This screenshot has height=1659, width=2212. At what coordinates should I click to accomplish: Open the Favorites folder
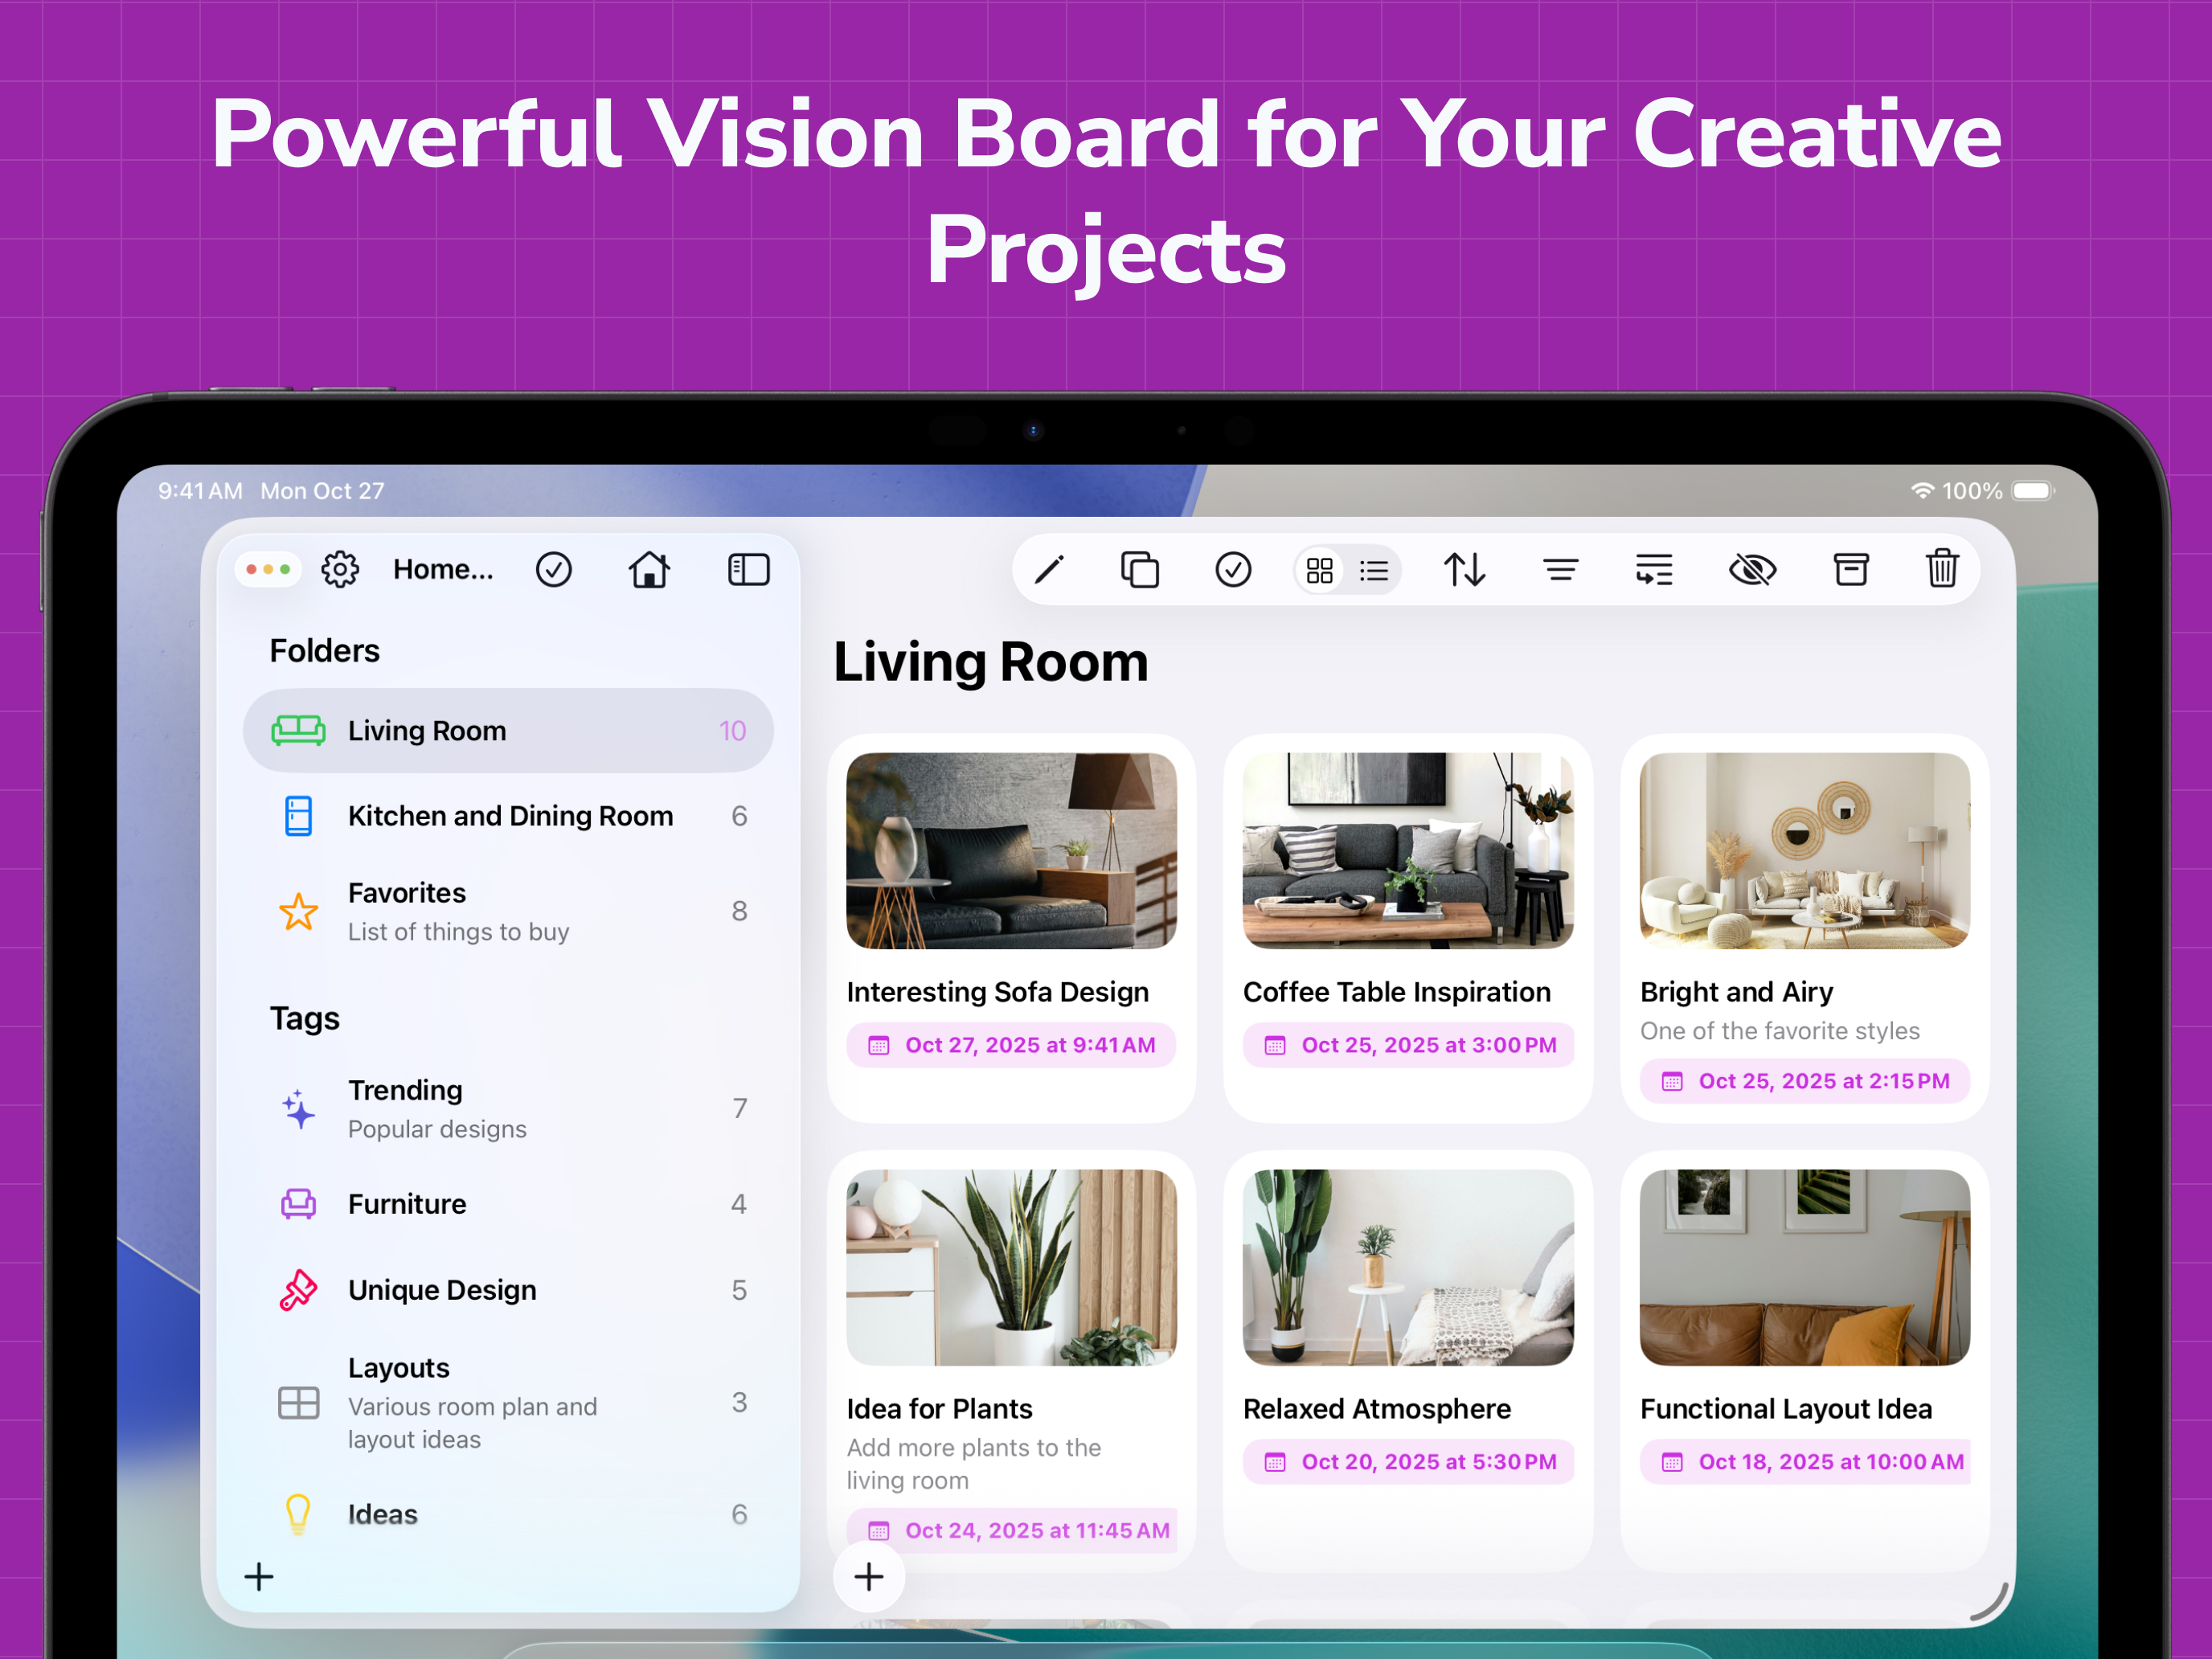[508, 911]
